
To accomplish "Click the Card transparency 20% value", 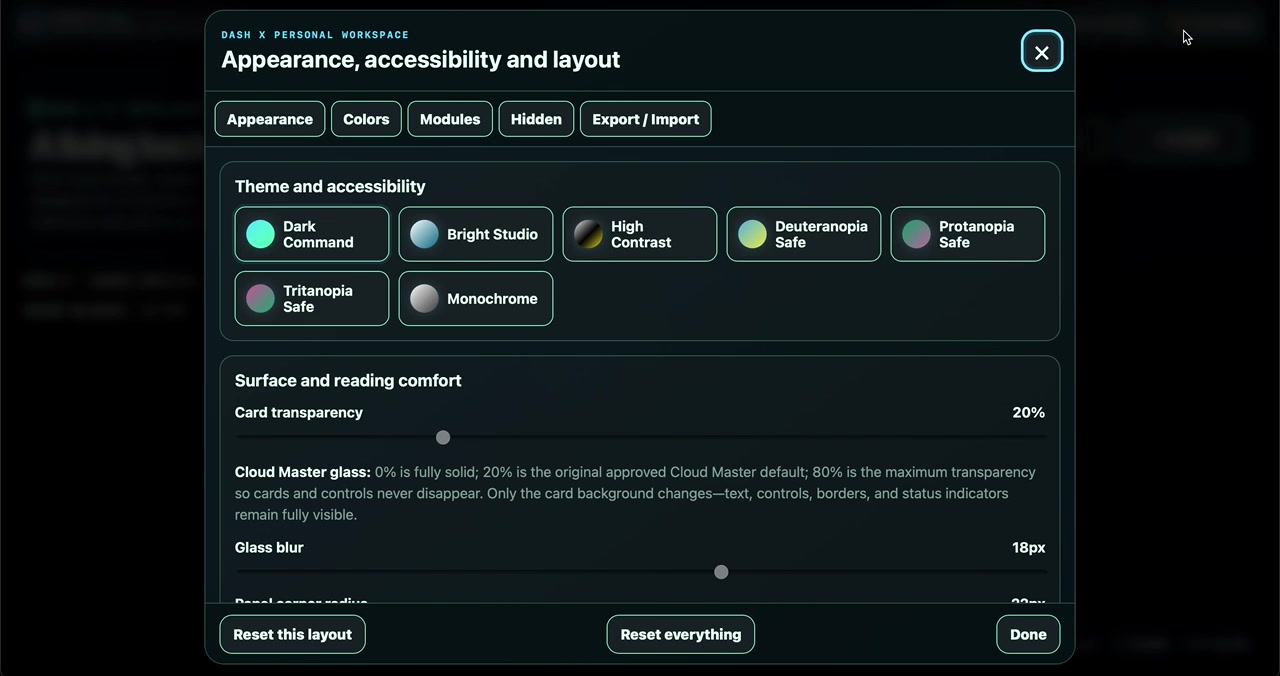I will point(1028,412).
